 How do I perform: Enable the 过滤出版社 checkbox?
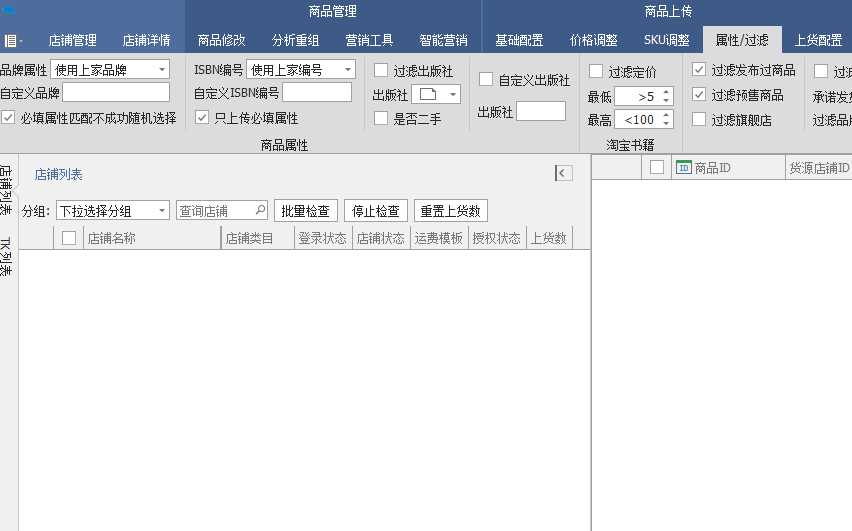(x=381, y=71)
